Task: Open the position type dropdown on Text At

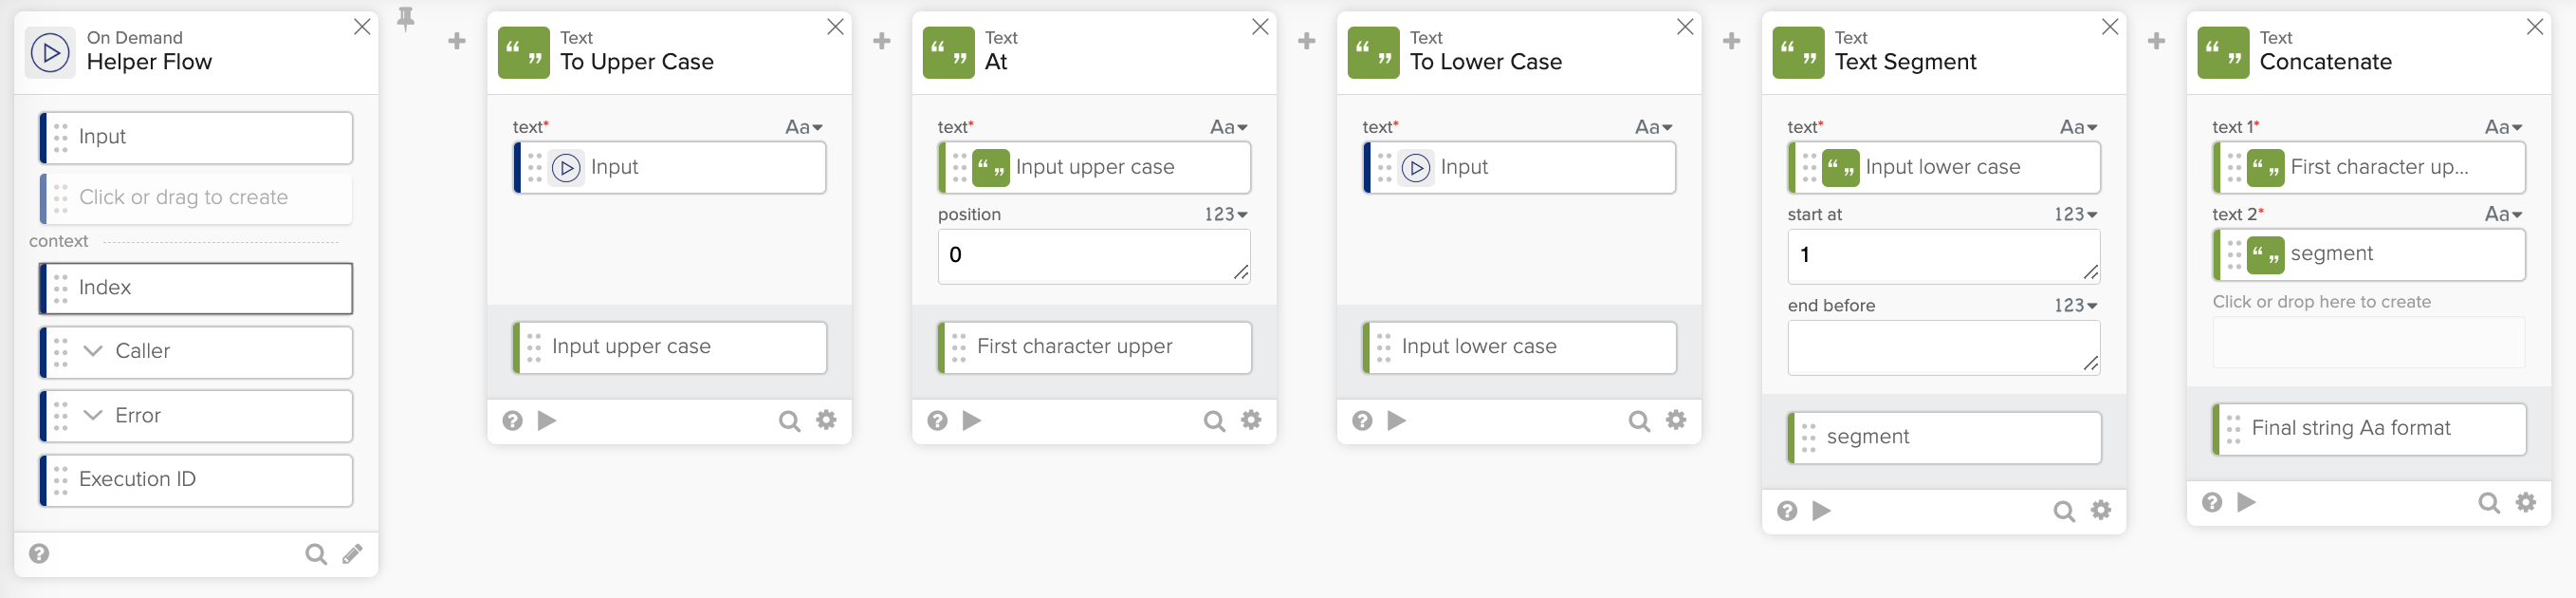Action: (1226, 215)
